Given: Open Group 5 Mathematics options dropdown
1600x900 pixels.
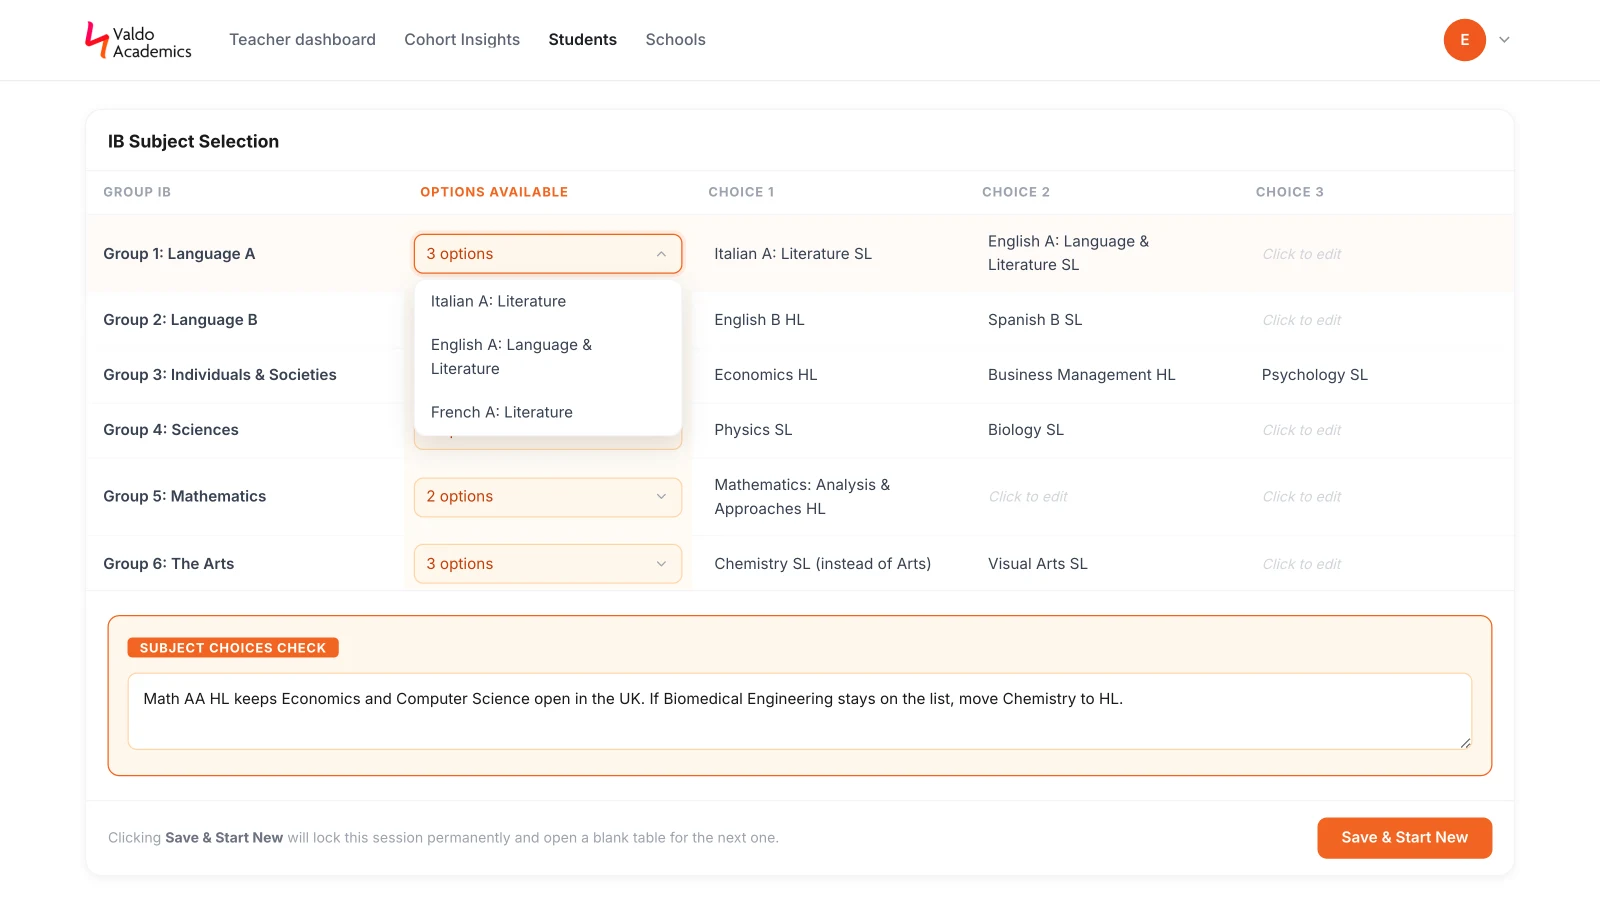Looking at the screenshot, I should pos(548,497).
